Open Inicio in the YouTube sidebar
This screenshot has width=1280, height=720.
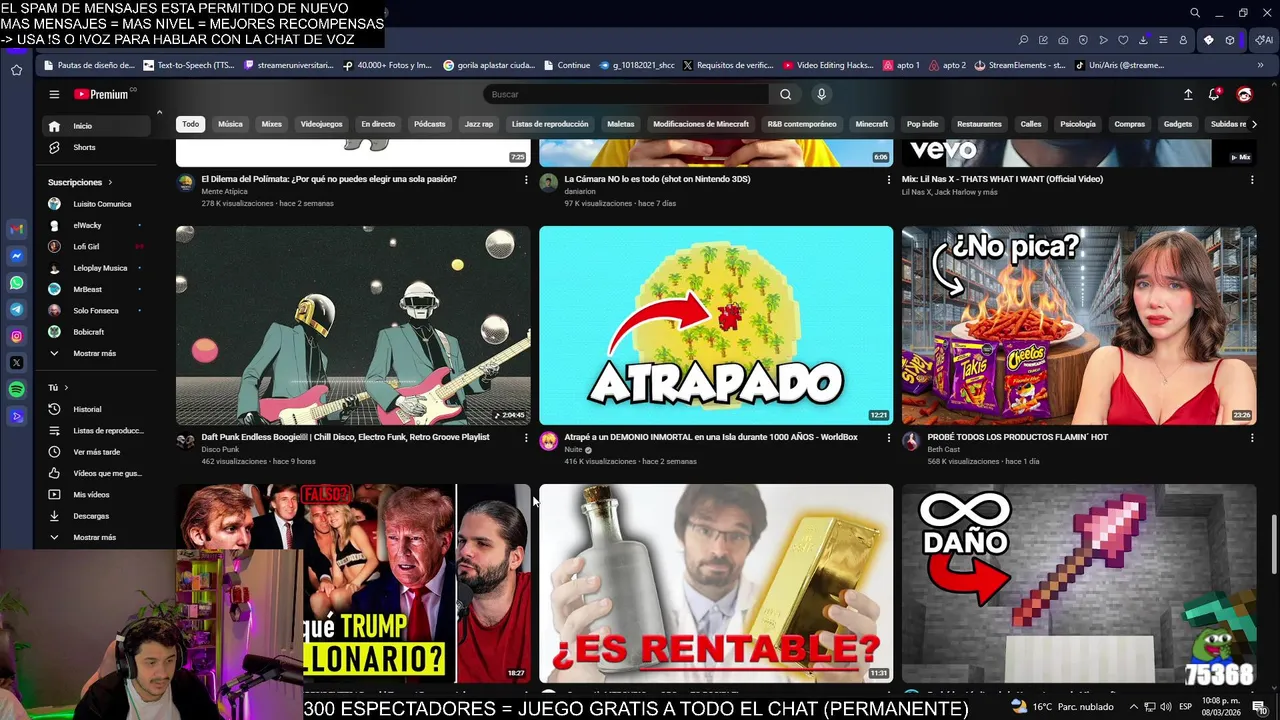pyautogui.click(x=98, y=126)
